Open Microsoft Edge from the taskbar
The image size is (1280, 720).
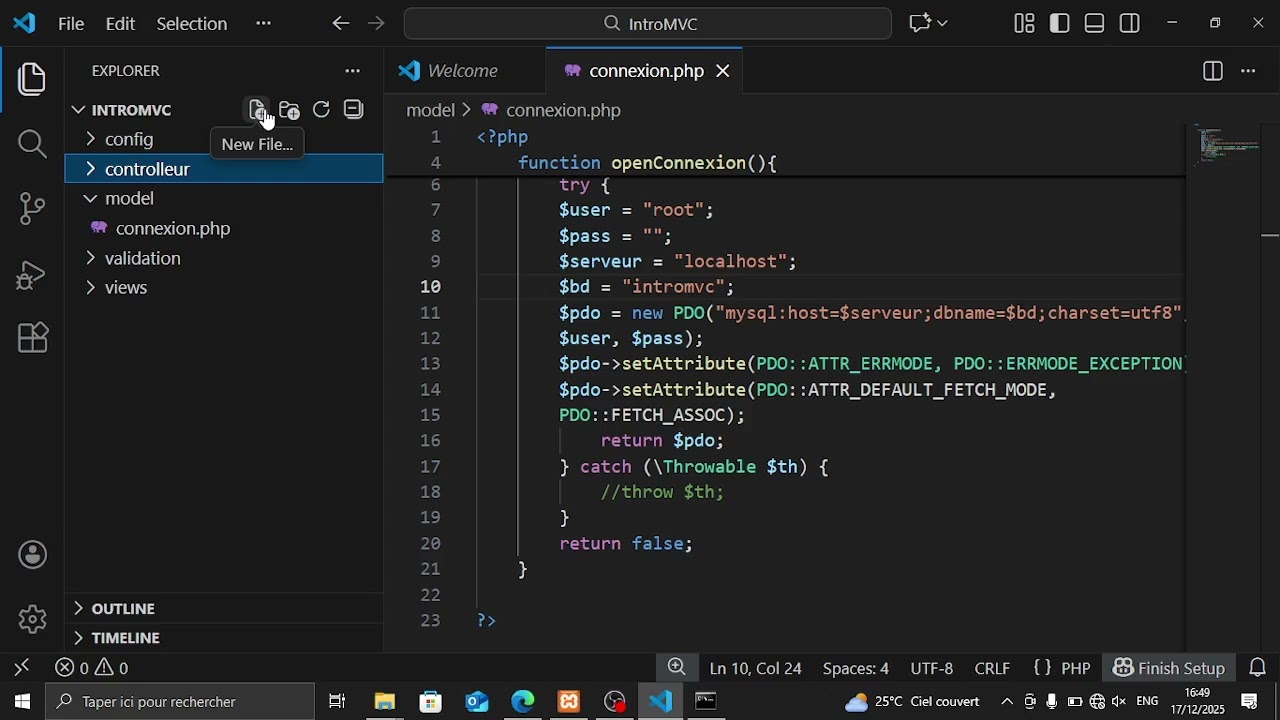(522, 702)
